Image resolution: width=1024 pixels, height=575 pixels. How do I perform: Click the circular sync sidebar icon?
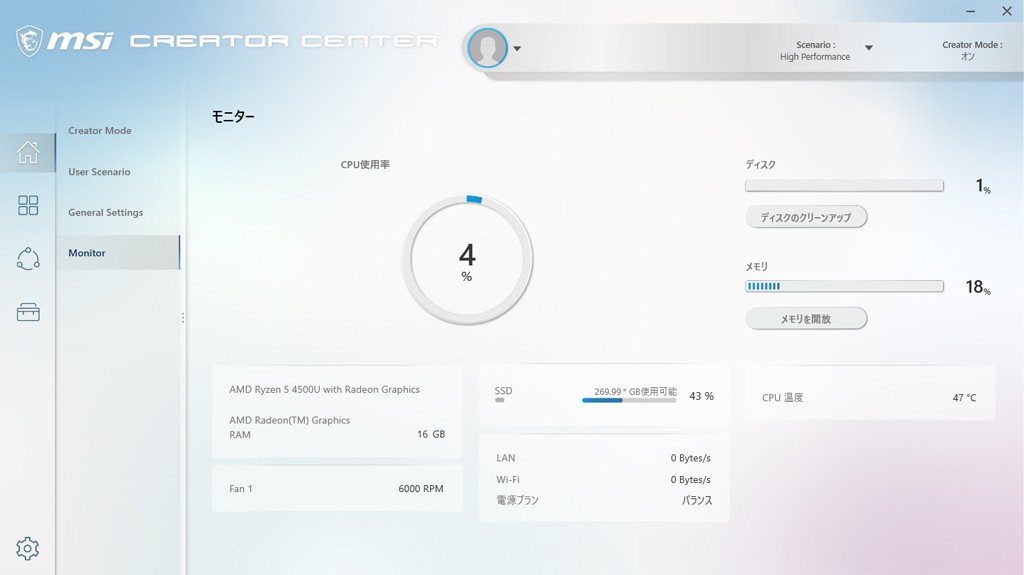click(x=28, y=259)
